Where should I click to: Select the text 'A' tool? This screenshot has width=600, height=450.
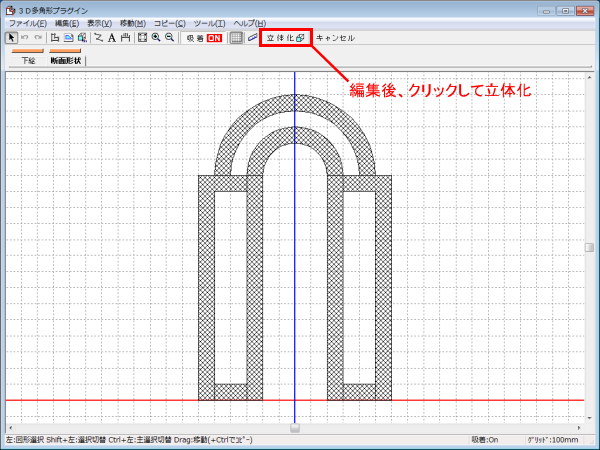point(112,38)
